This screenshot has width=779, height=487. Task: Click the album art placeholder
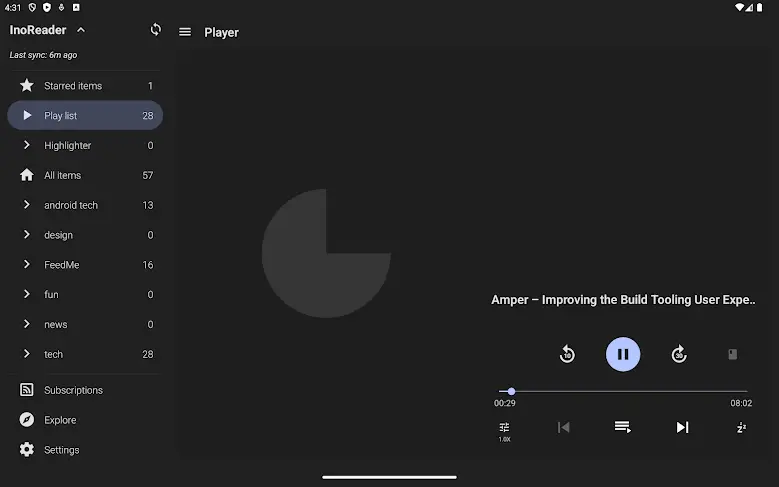coord(326,253)
